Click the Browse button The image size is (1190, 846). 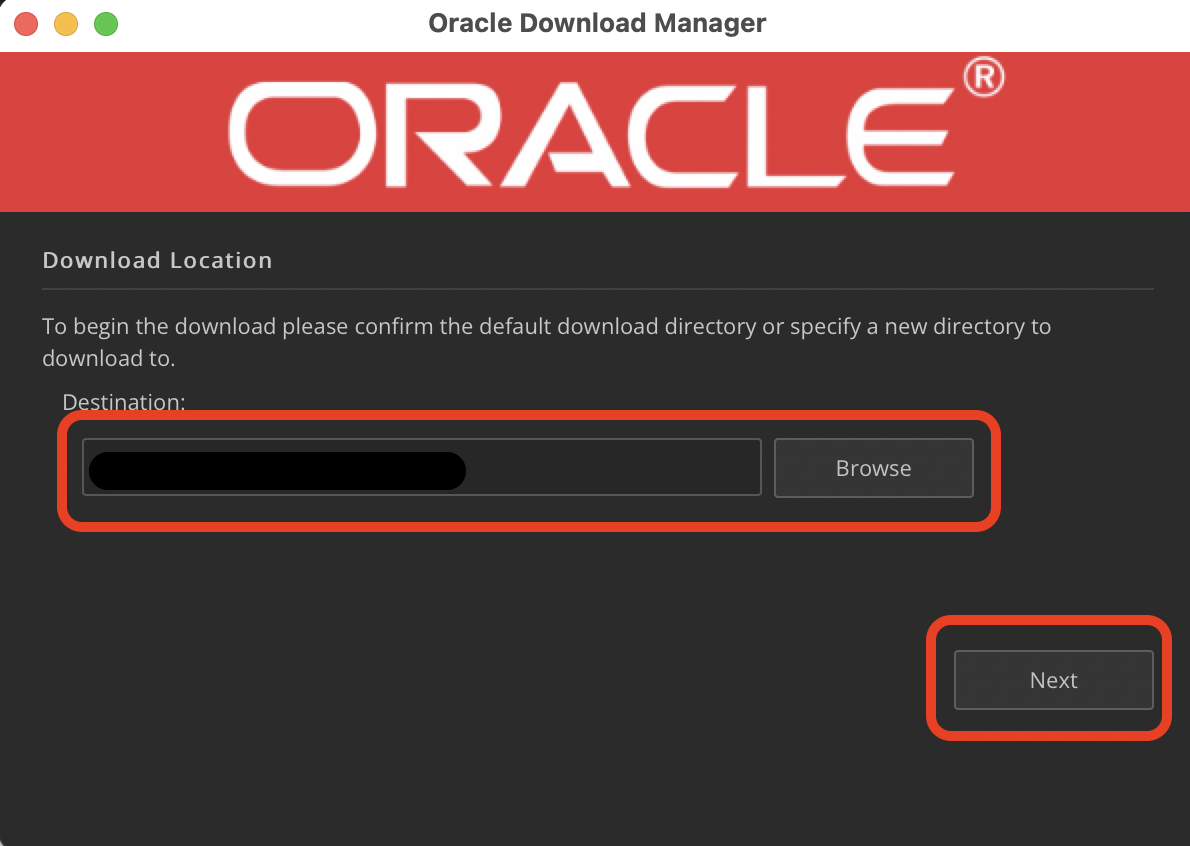(873, 468)
